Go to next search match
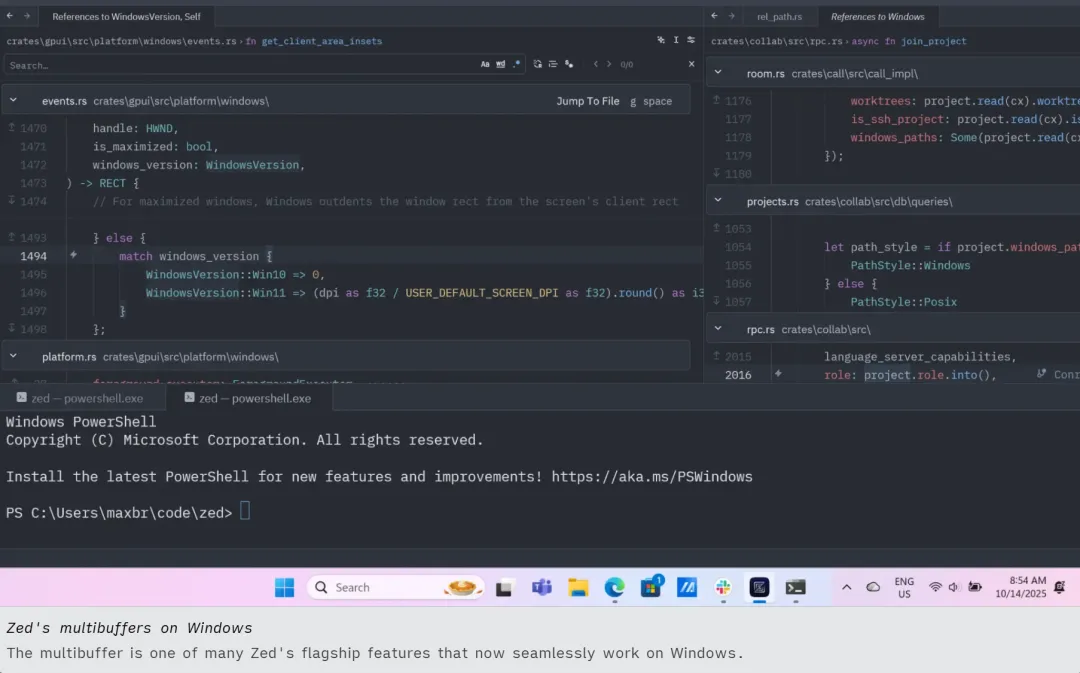 (x=609, y=64)
